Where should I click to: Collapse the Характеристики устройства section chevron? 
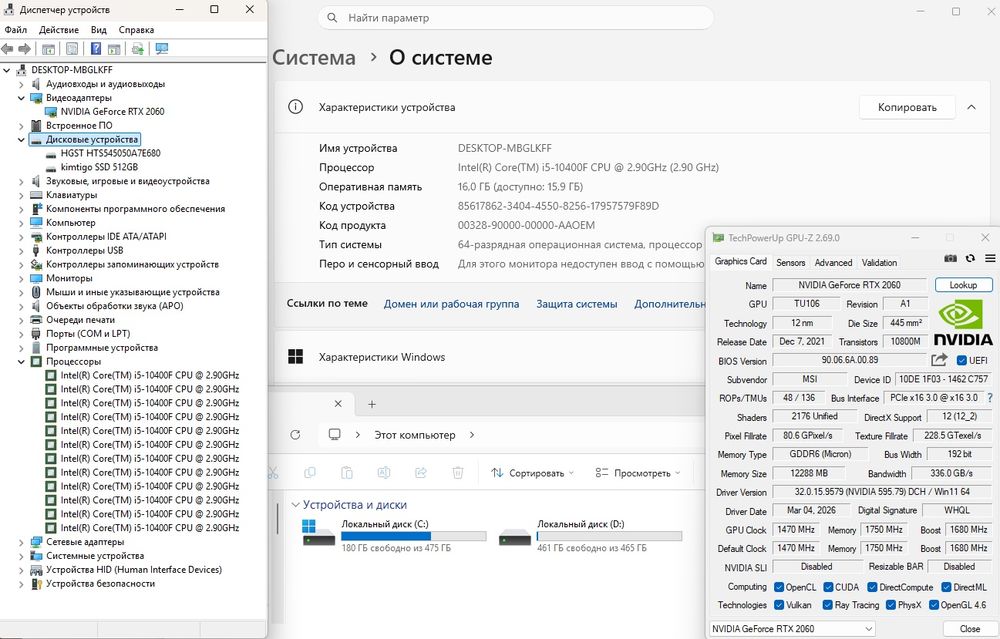(x=971, y=107)
